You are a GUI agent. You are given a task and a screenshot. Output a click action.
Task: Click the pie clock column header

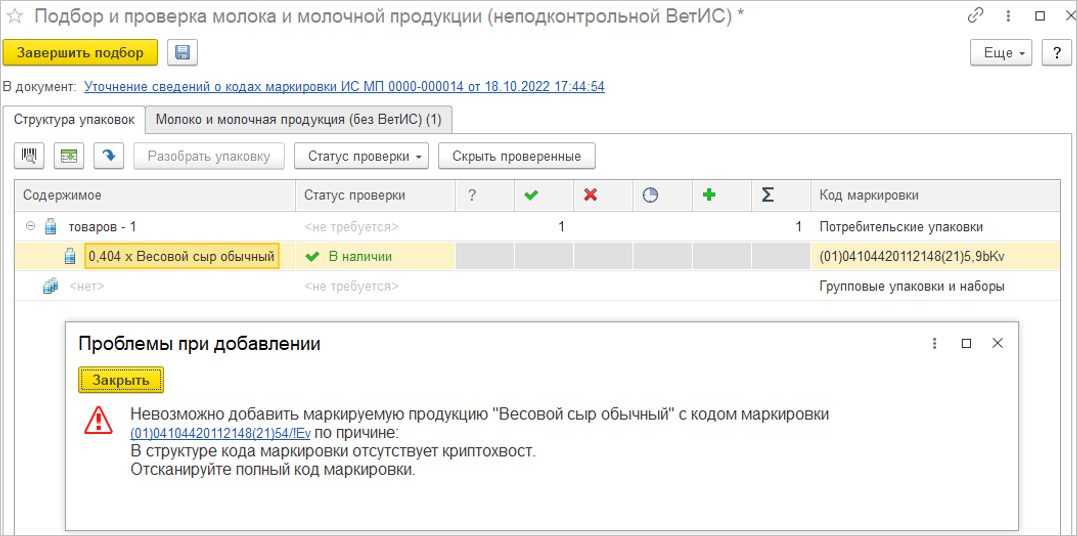pos(650,196)
